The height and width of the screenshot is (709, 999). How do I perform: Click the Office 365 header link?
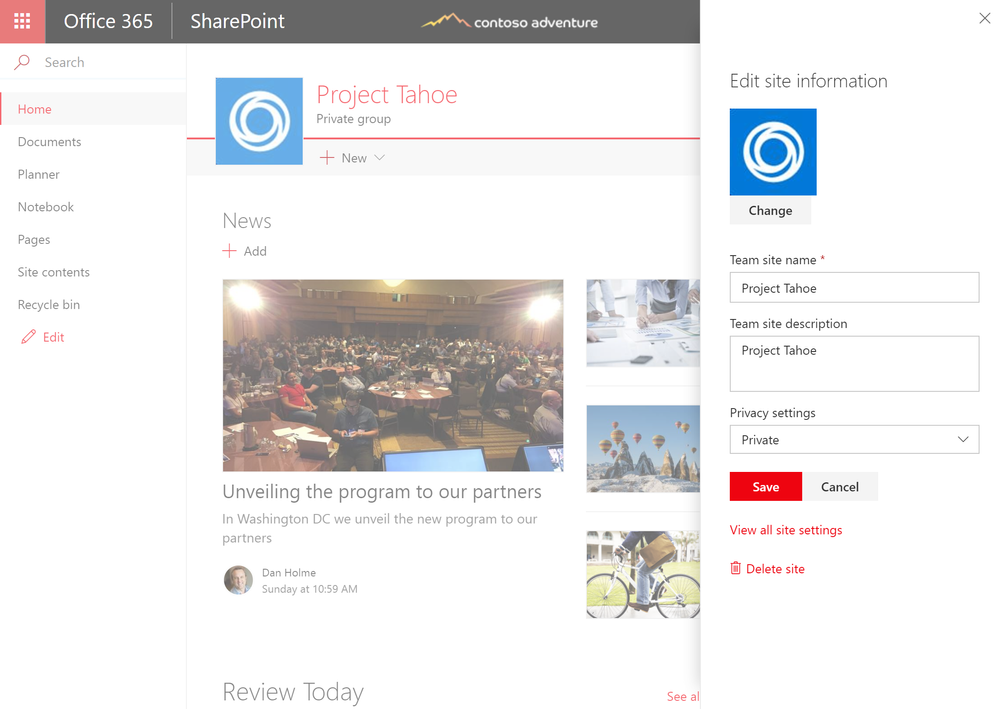coord(108,21)
